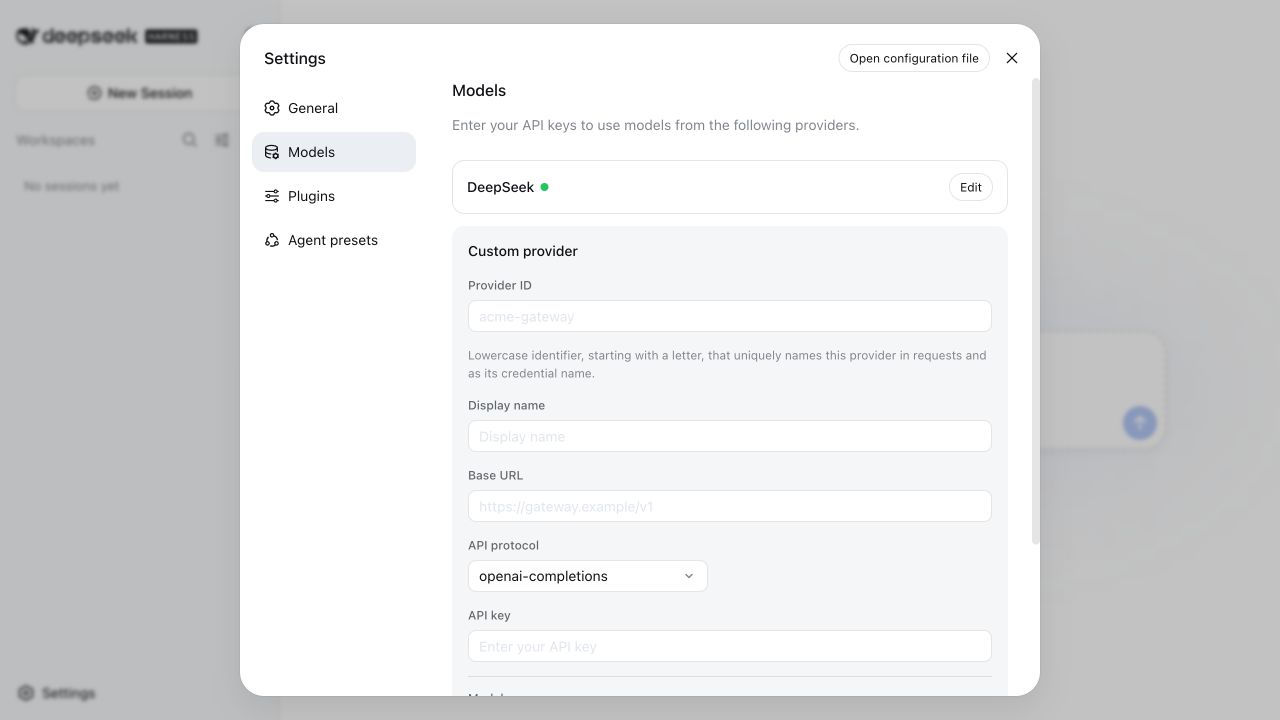Start a New Session in background
Image resolution: width=1280 pixels, height=720 pixels.
139,93
